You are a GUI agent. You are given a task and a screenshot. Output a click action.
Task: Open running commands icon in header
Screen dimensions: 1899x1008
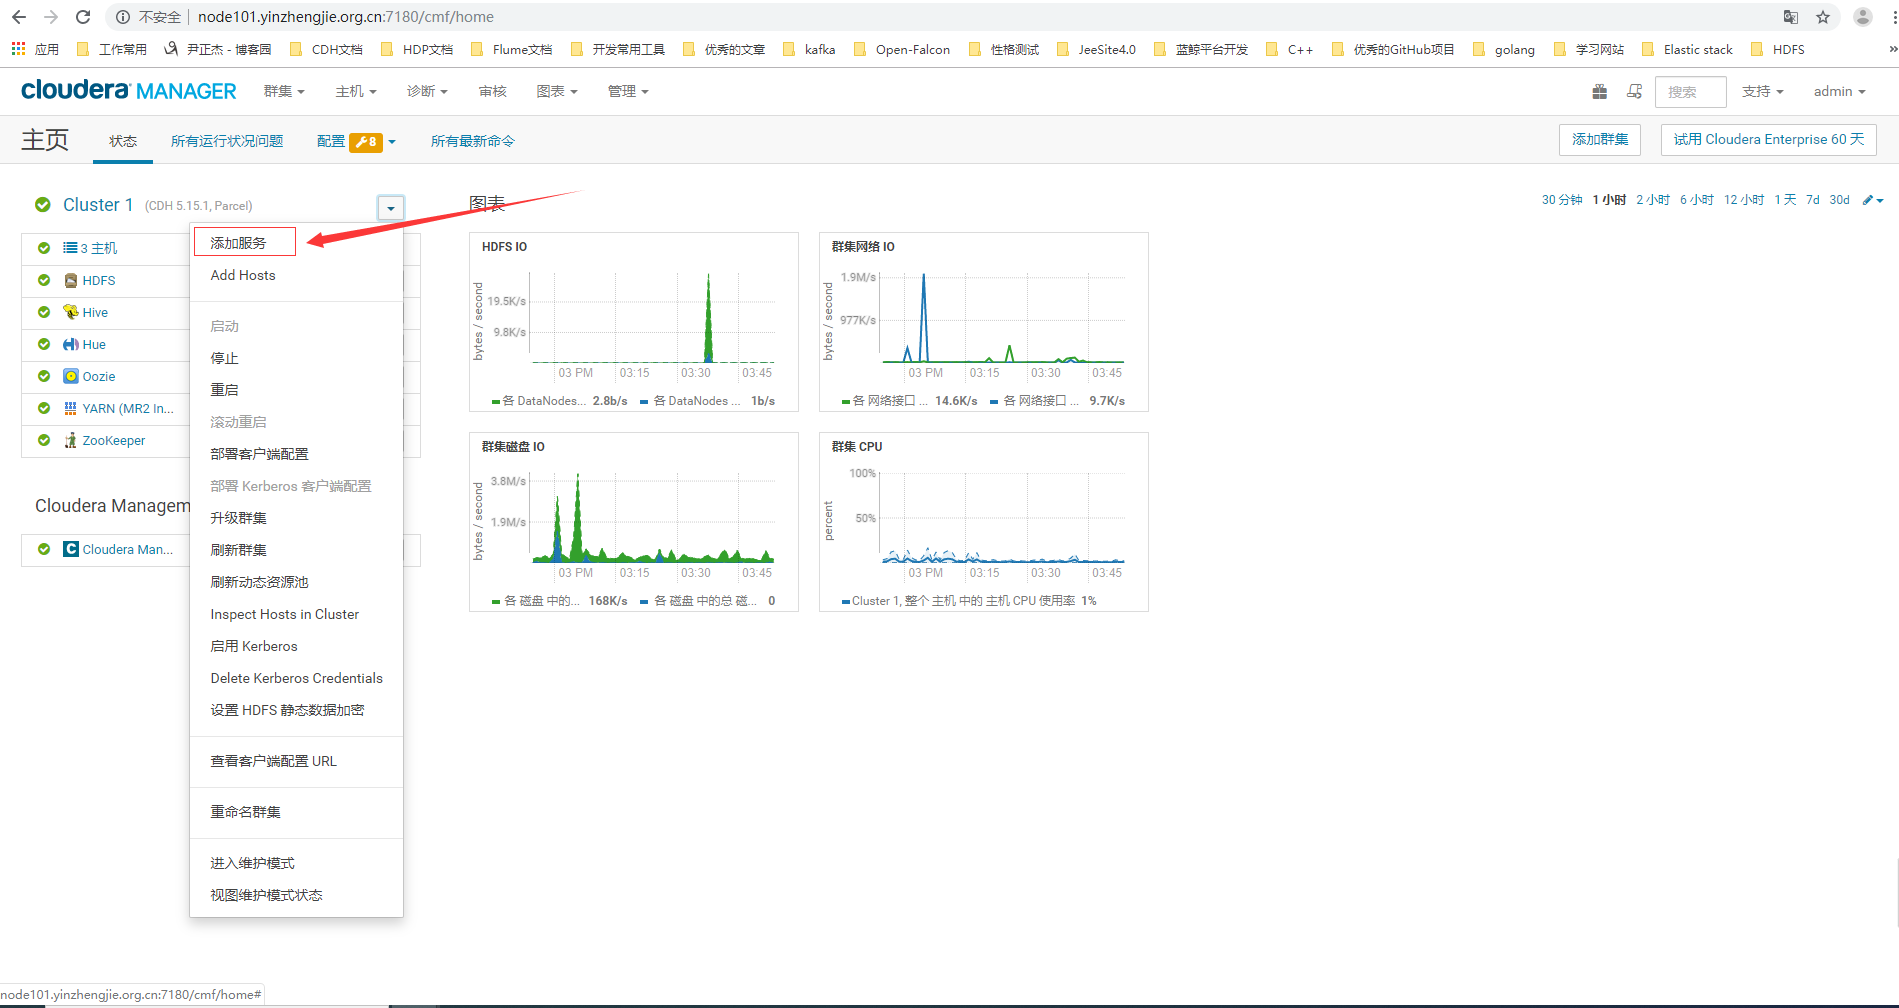click(x=1635, y=92)
